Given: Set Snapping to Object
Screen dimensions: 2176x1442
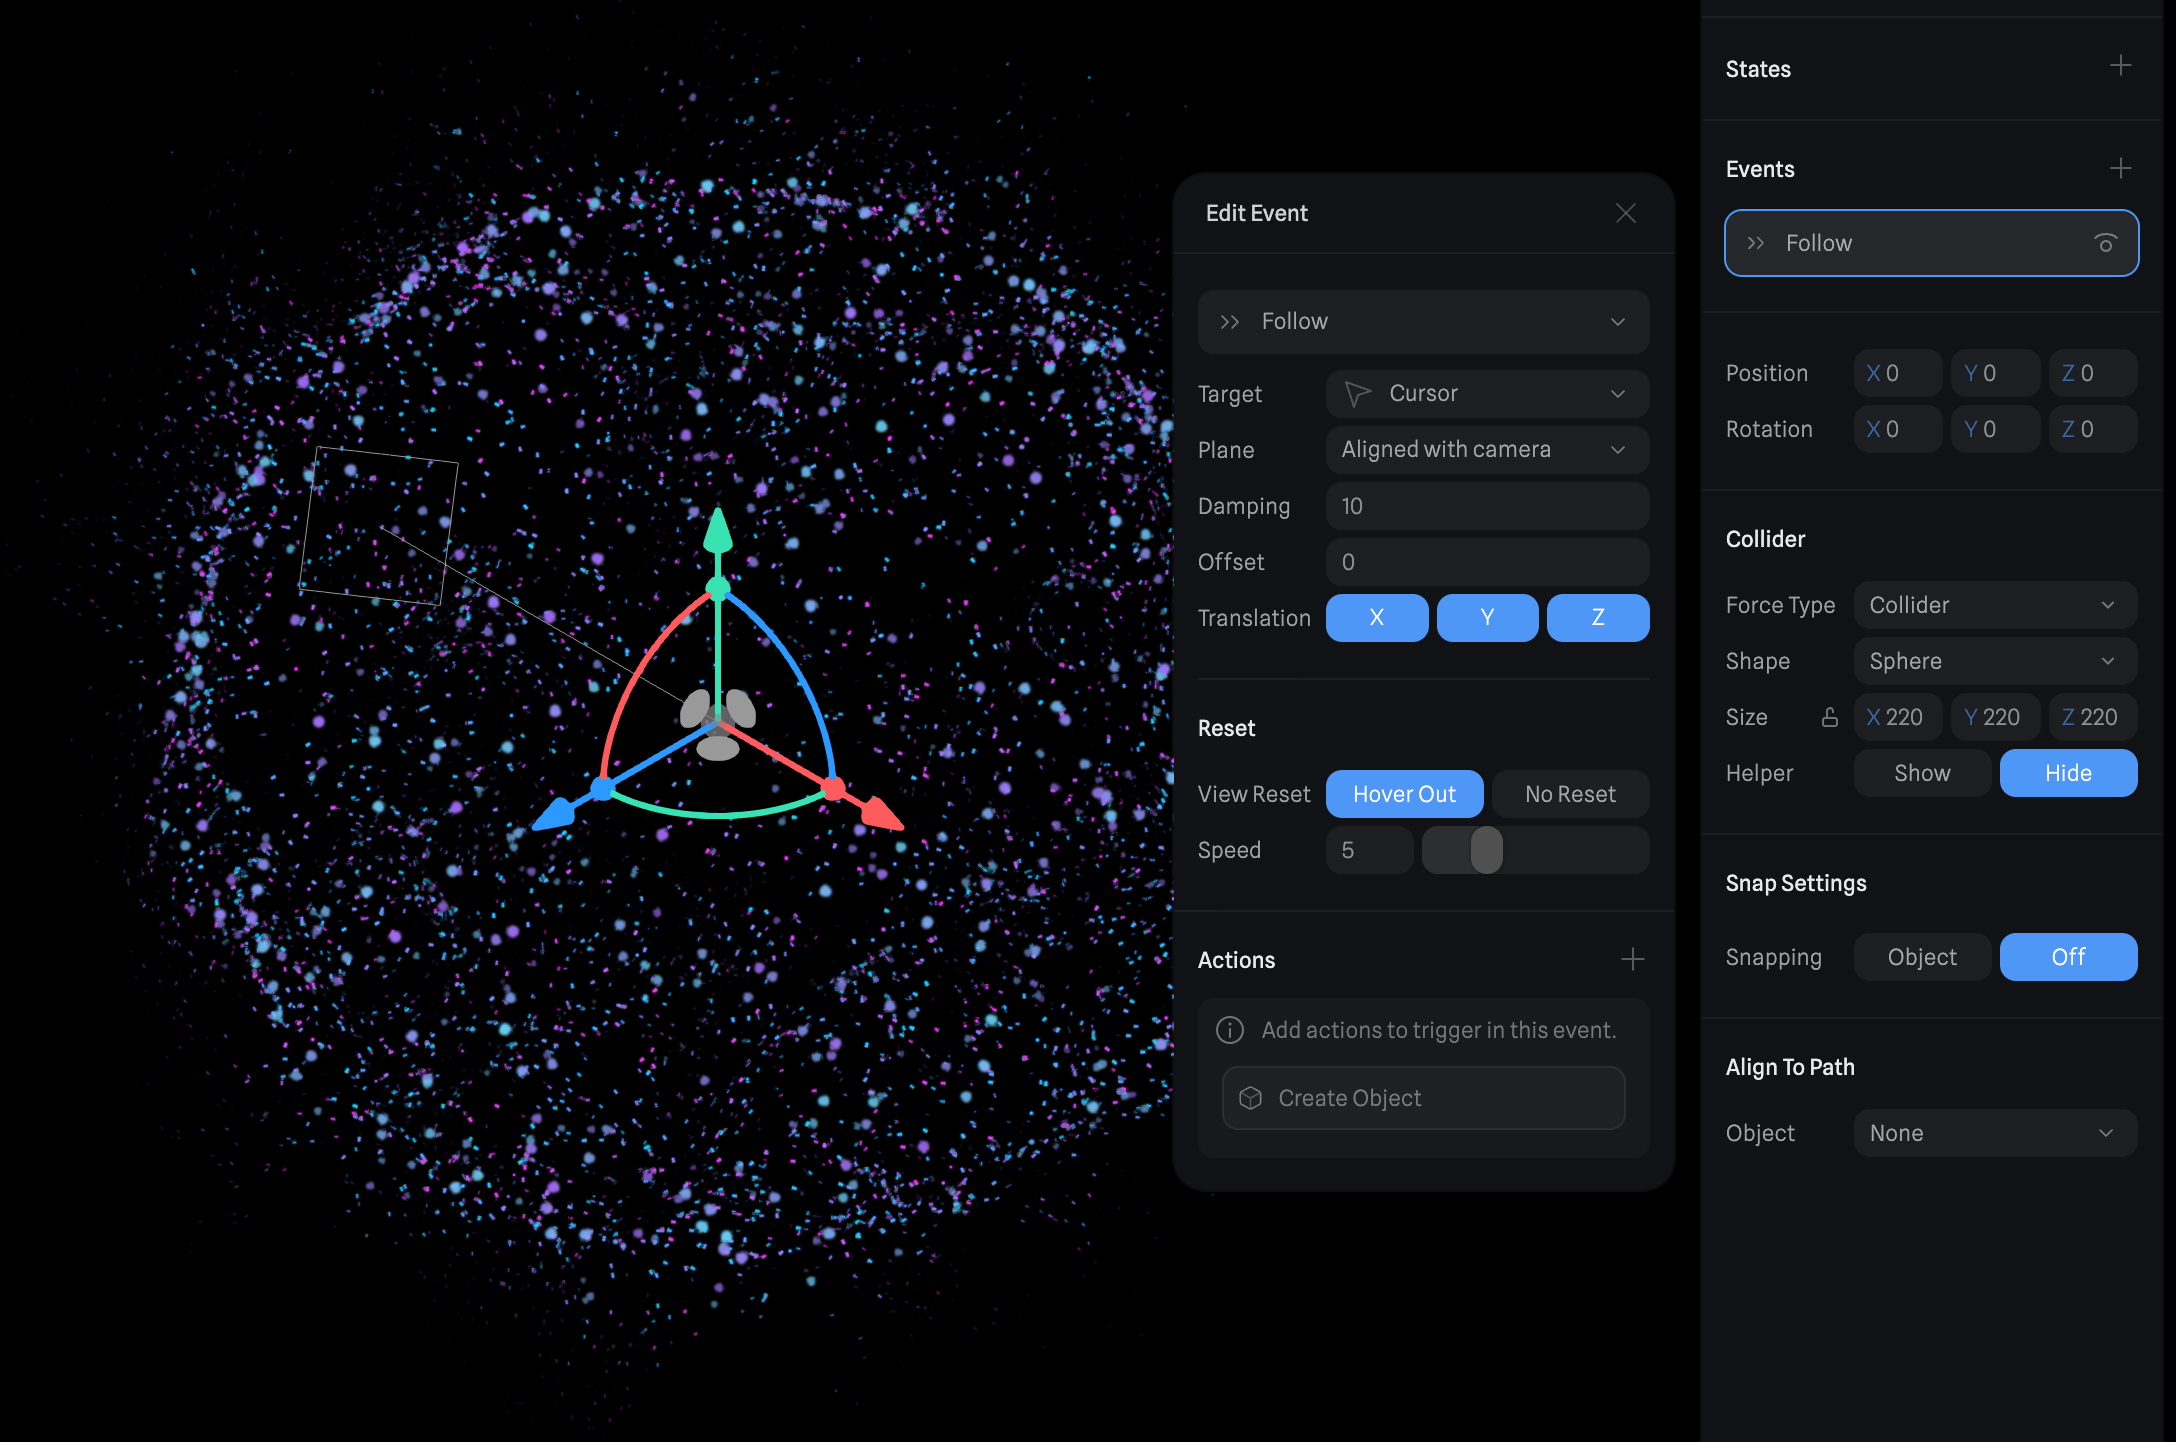Looking at the screenshot, I should pos(1921,956).
